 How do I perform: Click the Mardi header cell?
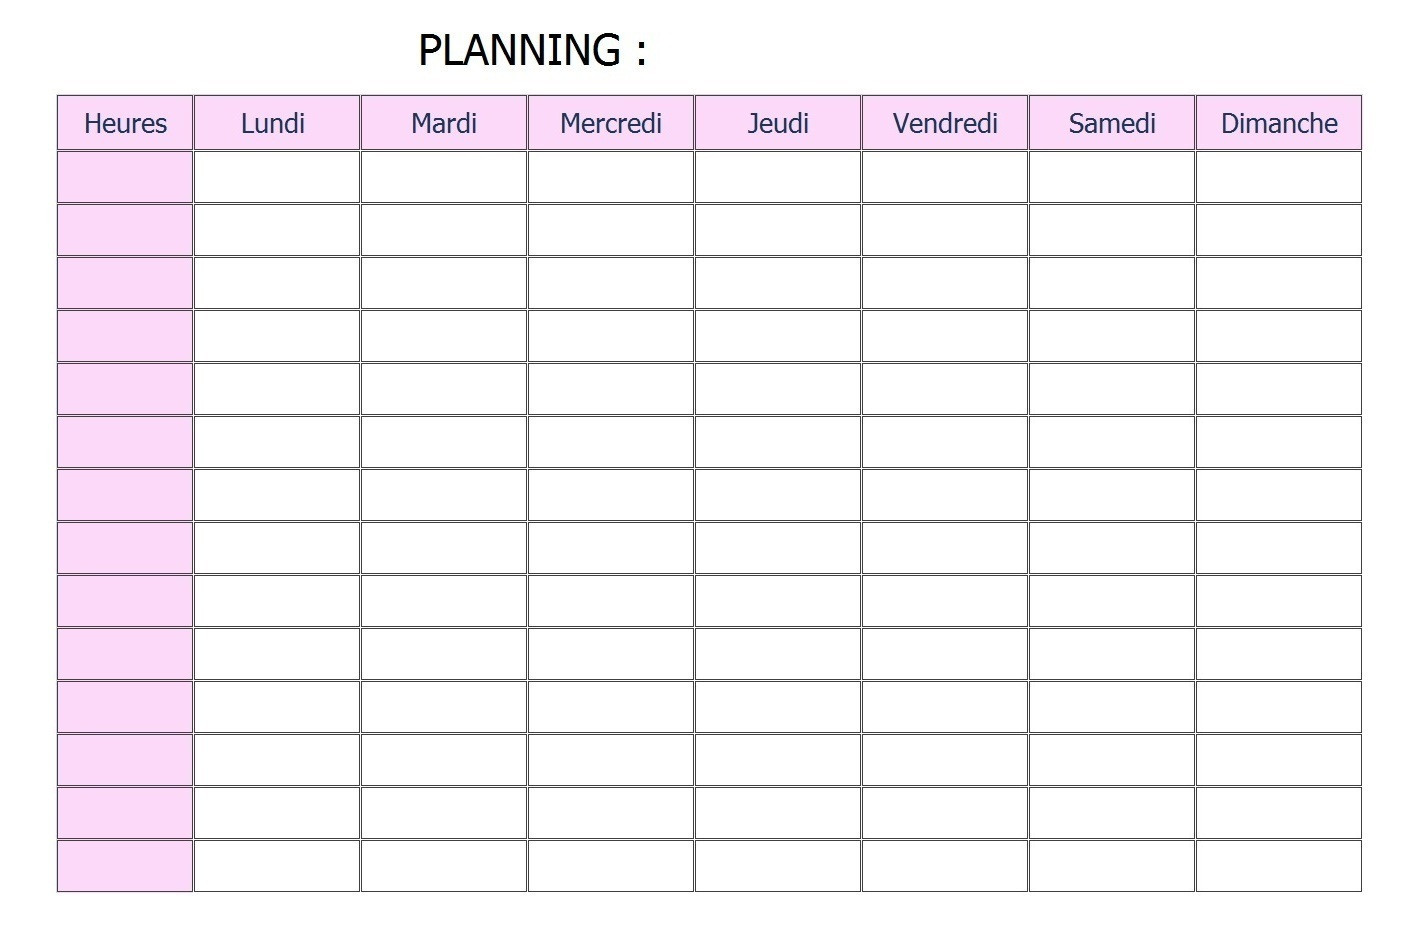[443, 123]
